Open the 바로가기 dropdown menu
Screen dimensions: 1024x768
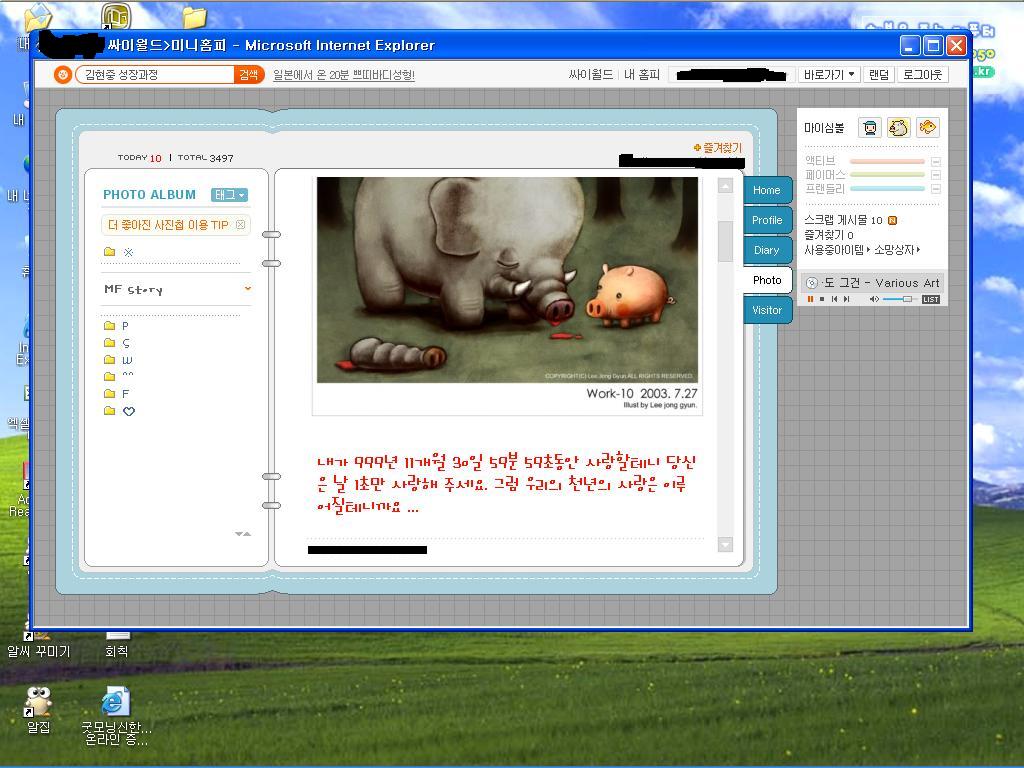(x=829, y=74)
